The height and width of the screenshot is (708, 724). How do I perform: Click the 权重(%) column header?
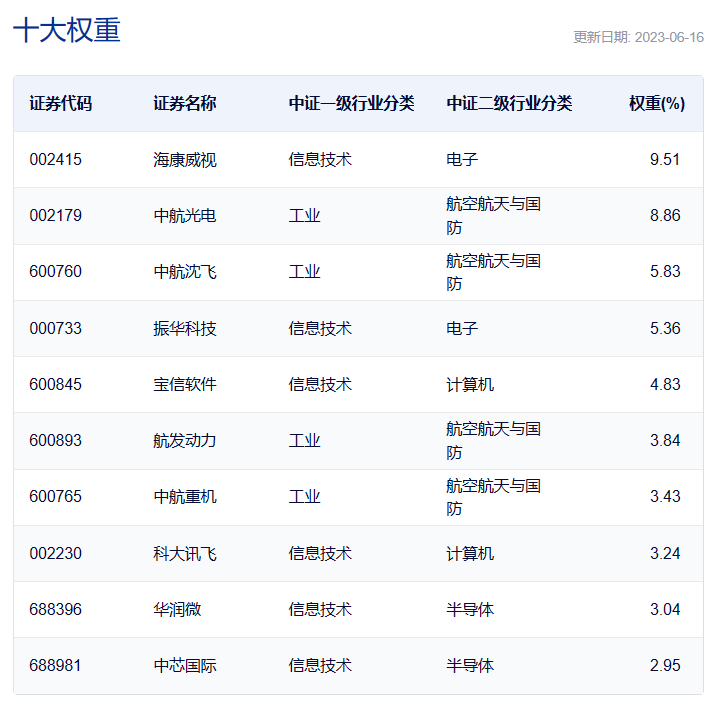tap(657, 103)
